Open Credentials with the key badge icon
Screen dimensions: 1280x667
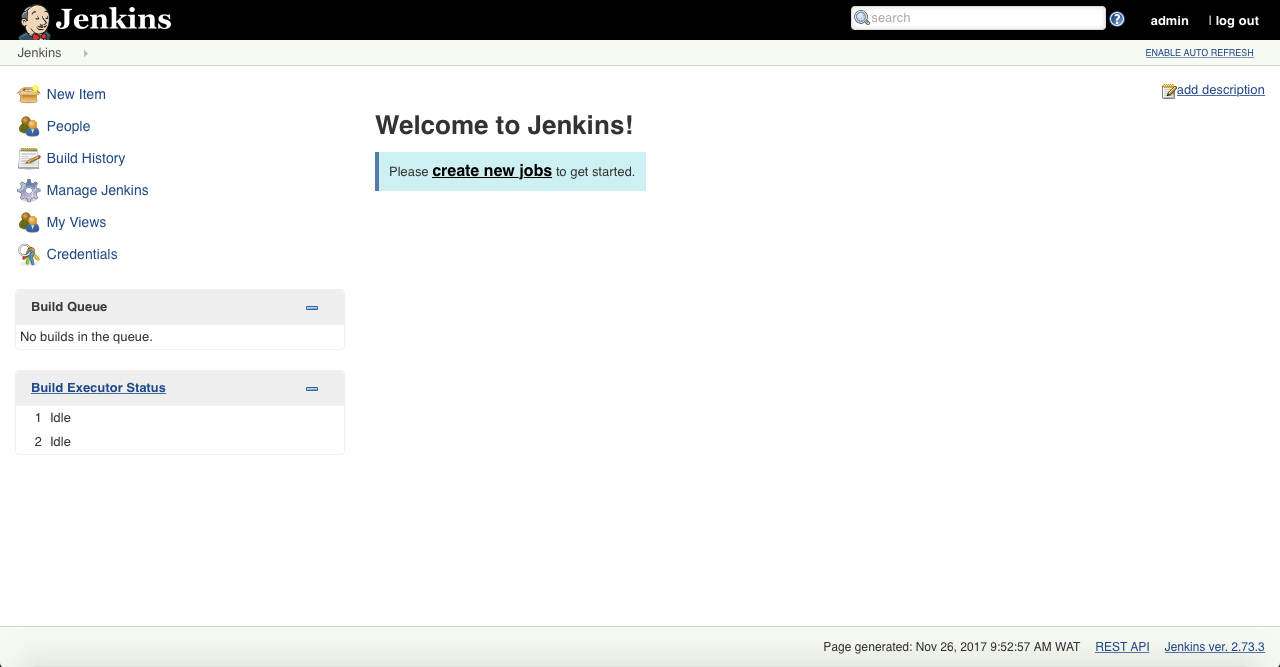tap(28, 254)
